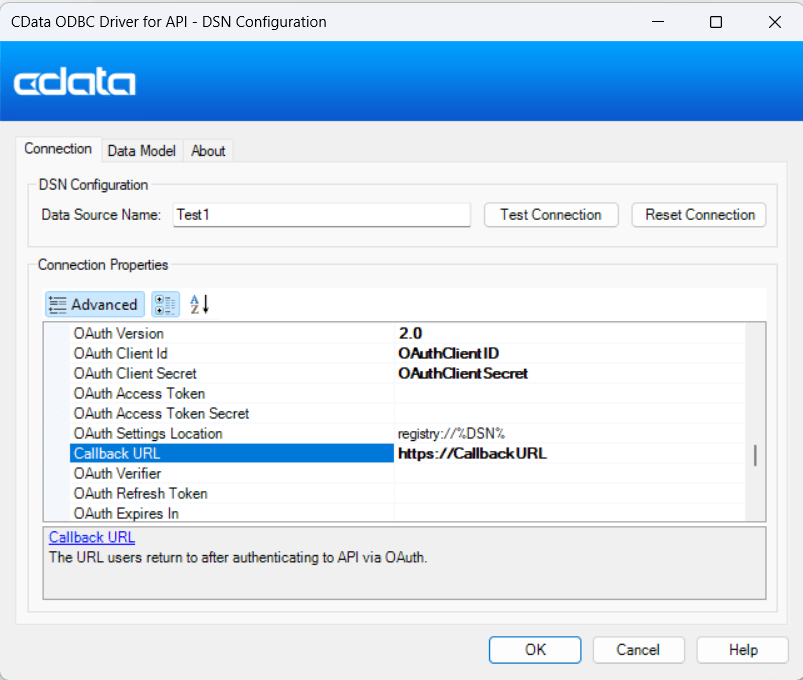Click the Test Connection button
Image resolution: width=803 pixels, height=680 pixels.
tap(551, 215)
